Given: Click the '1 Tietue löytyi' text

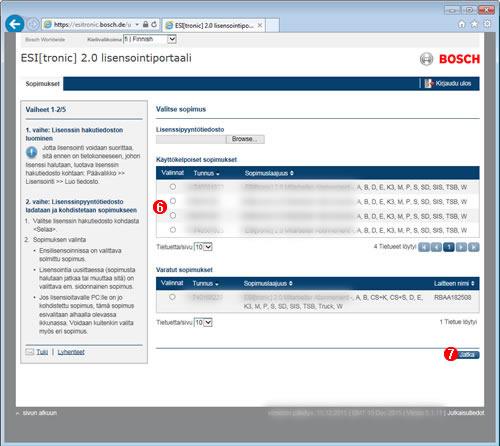Looking at the screenshot, I should [x=458, y=322].
